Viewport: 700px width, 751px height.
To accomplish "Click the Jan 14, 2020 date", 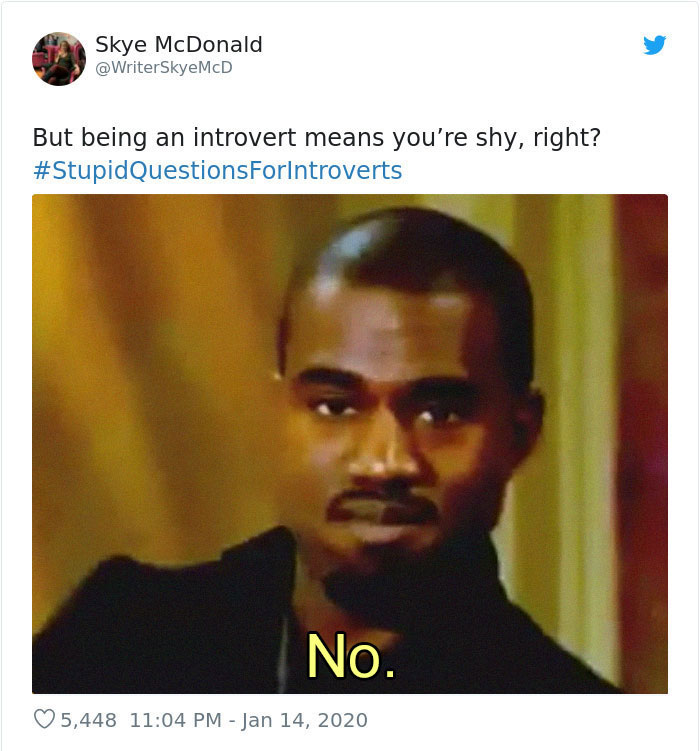I will click(x=305, y=720).
